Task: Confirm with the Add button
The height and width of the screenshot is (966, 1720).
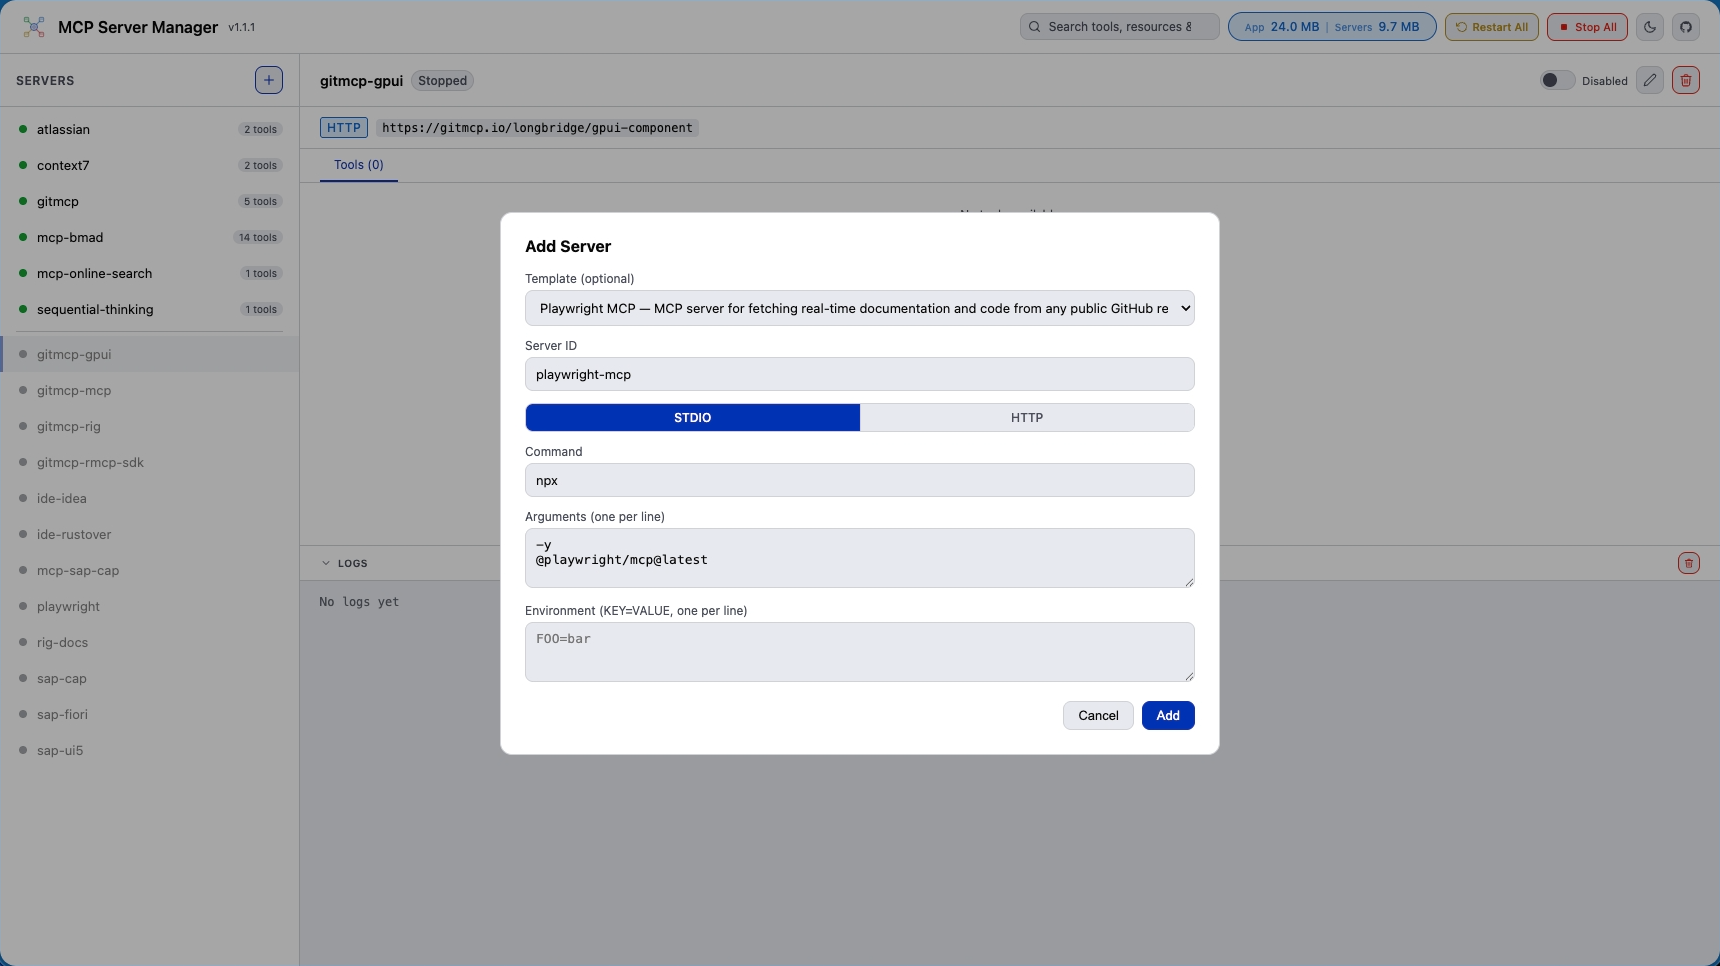Action: point(1167,715)
